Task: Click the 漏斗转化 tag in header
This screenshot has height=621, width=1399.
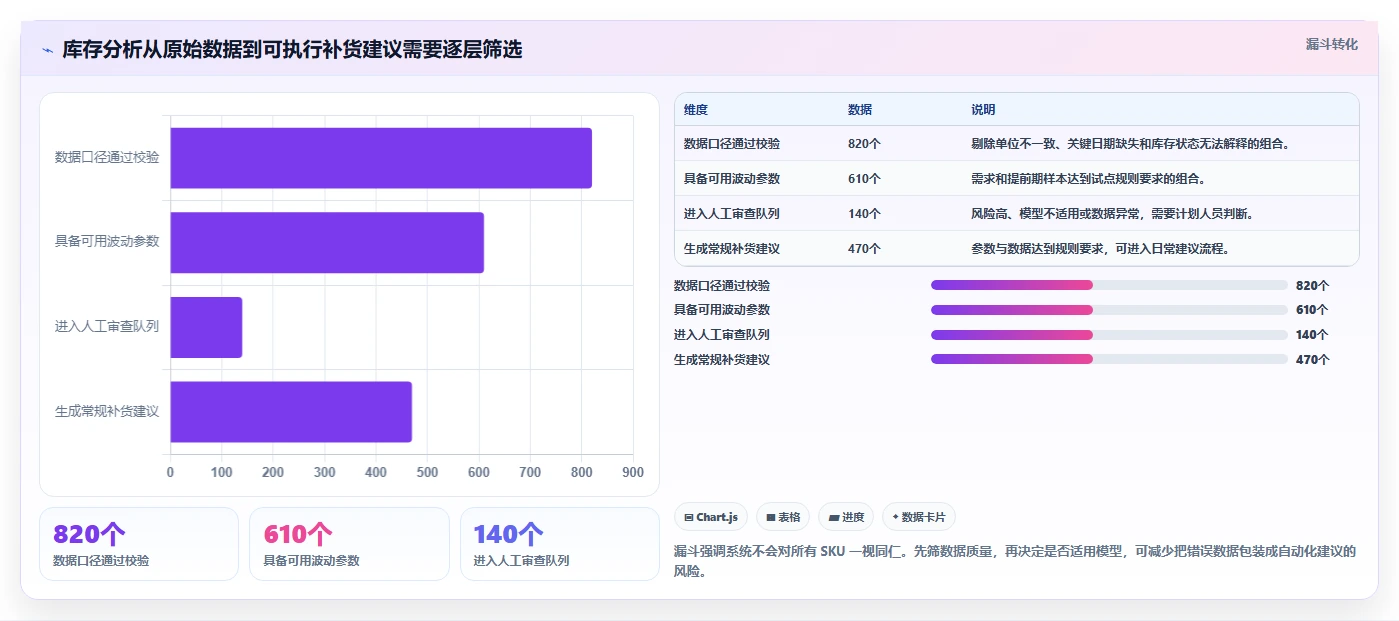Action: point(1331,44)
